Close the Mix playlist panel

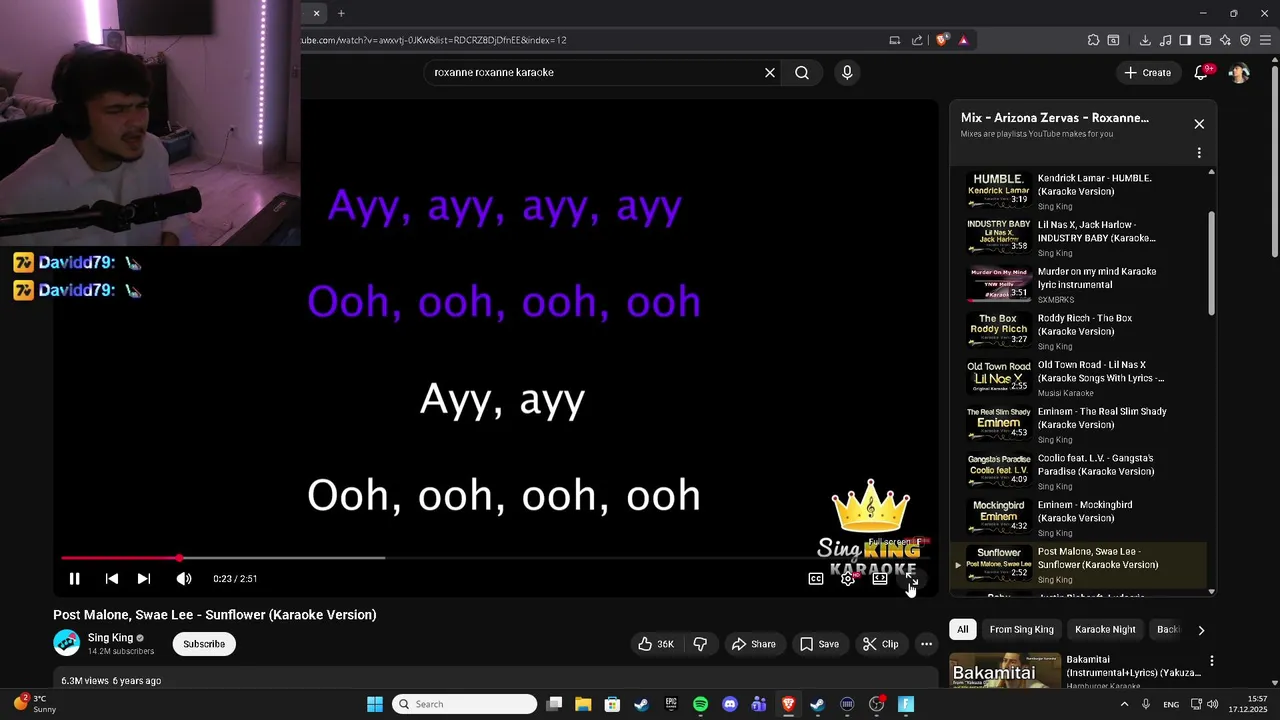(1199, 124)
